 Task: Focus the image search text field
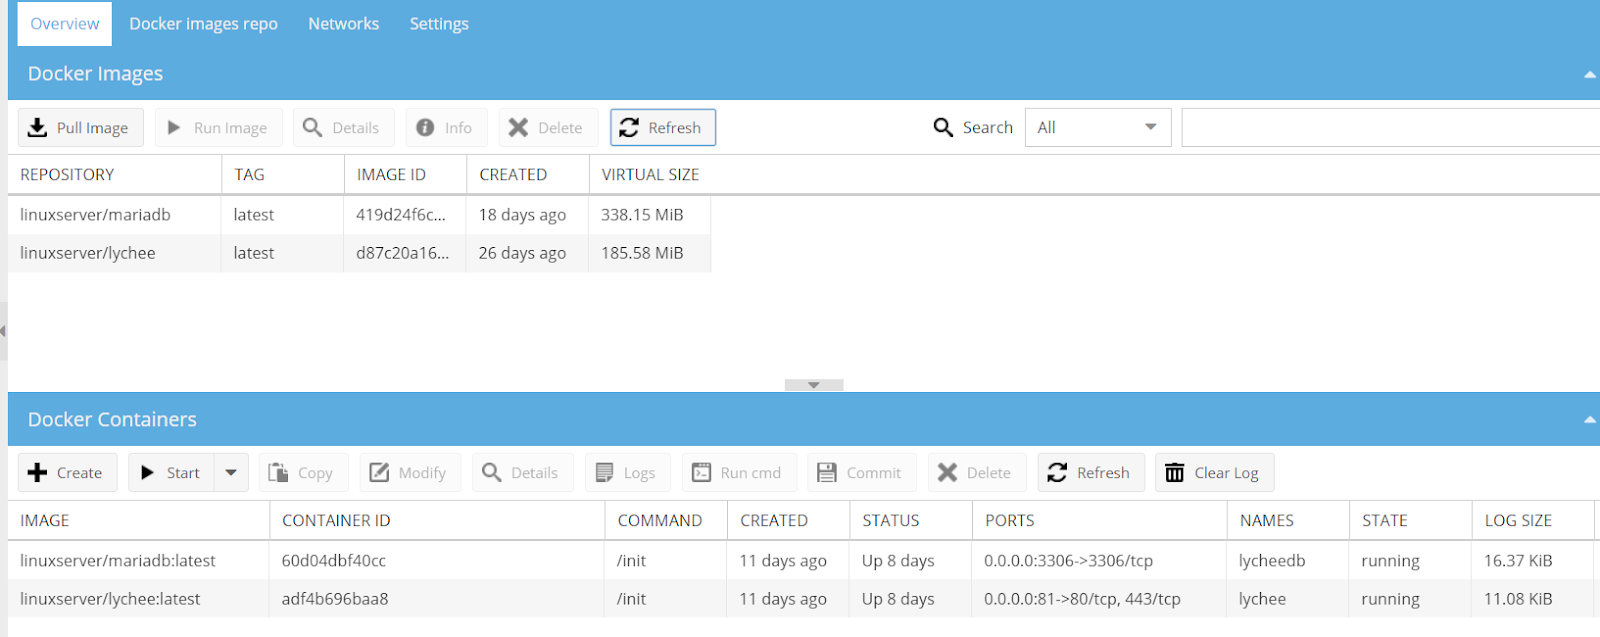click(x=1390, y=128)
